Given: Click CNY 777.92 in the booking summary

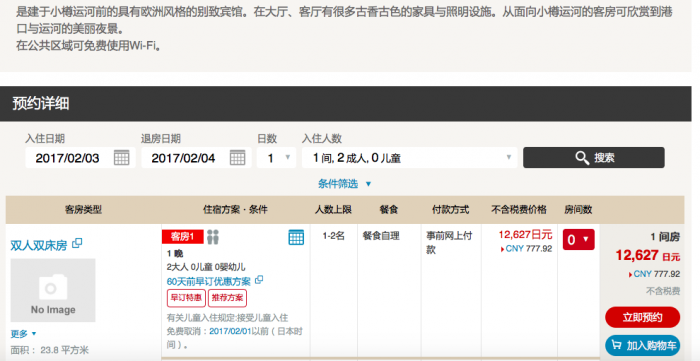Looking at the screenshot, I should click(x=654, y=274).
